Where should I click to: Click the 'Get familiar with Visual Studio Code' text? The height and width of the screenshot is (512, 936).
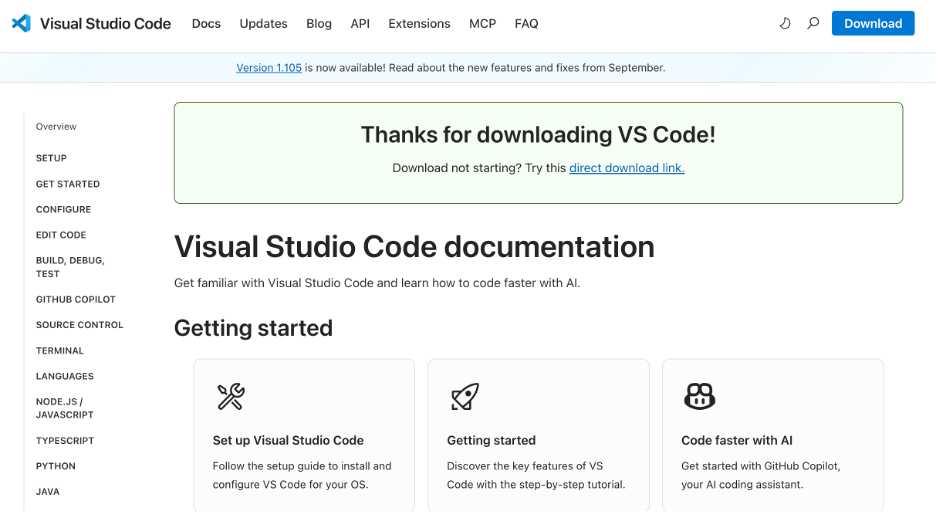[x=377, y=283]
